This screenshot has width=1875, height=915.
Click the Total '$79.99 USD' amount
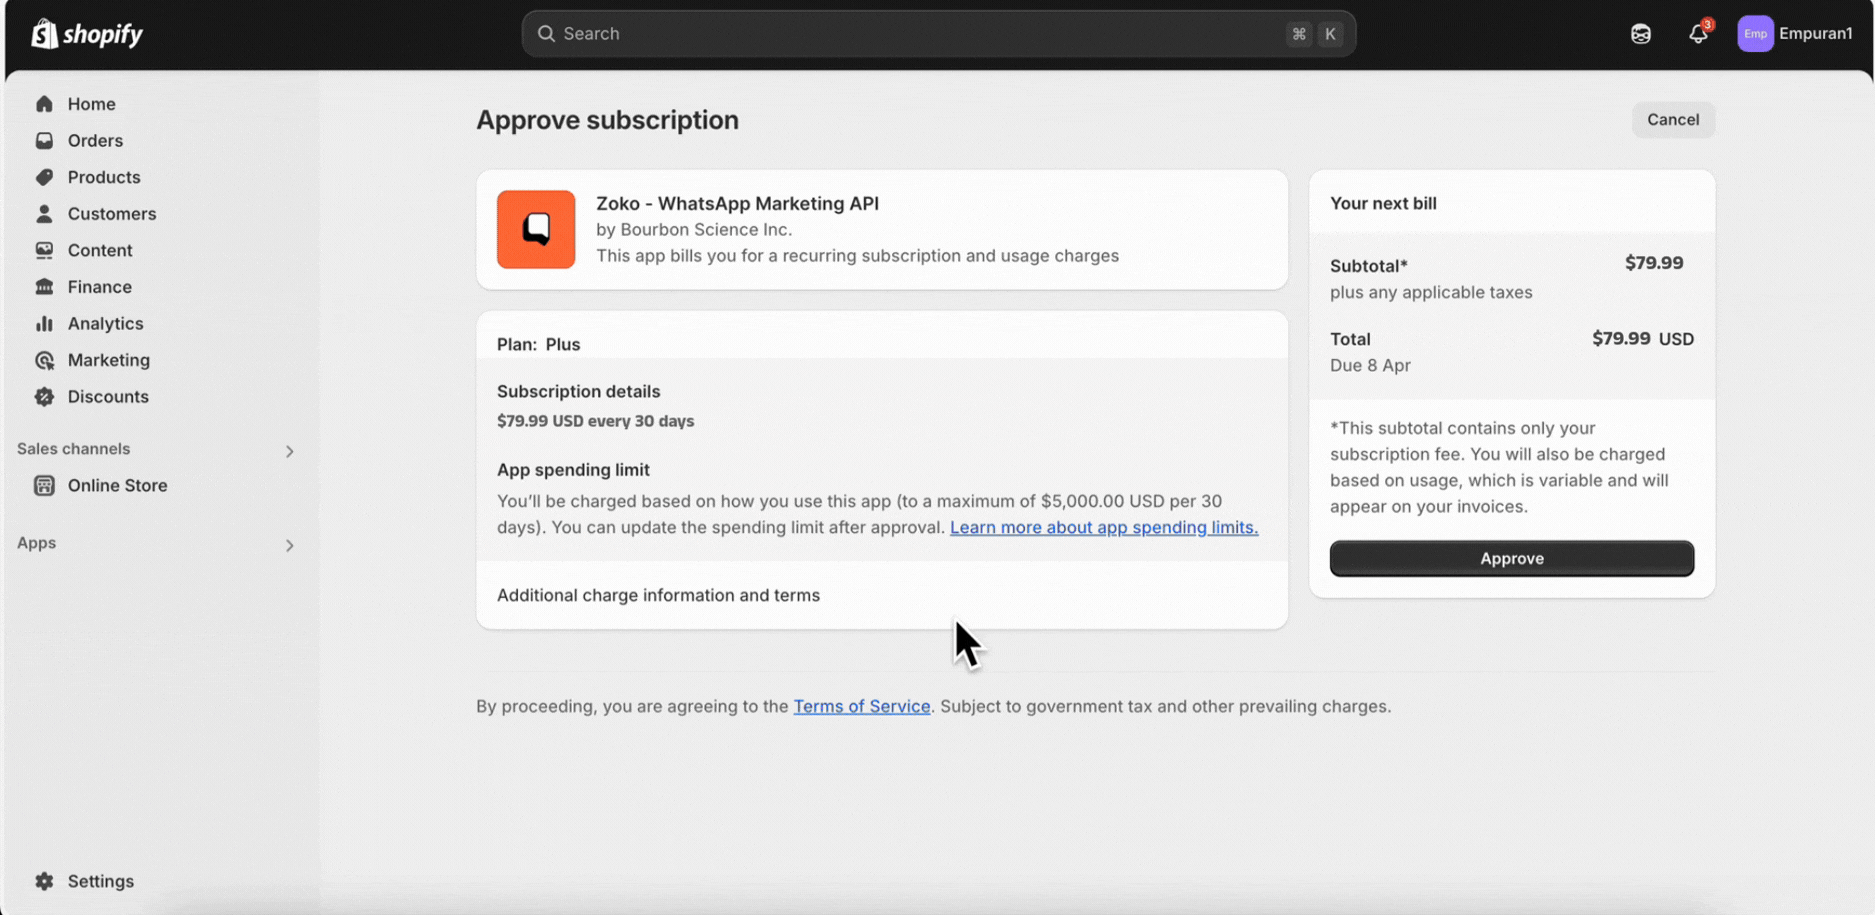[1643, 339]
